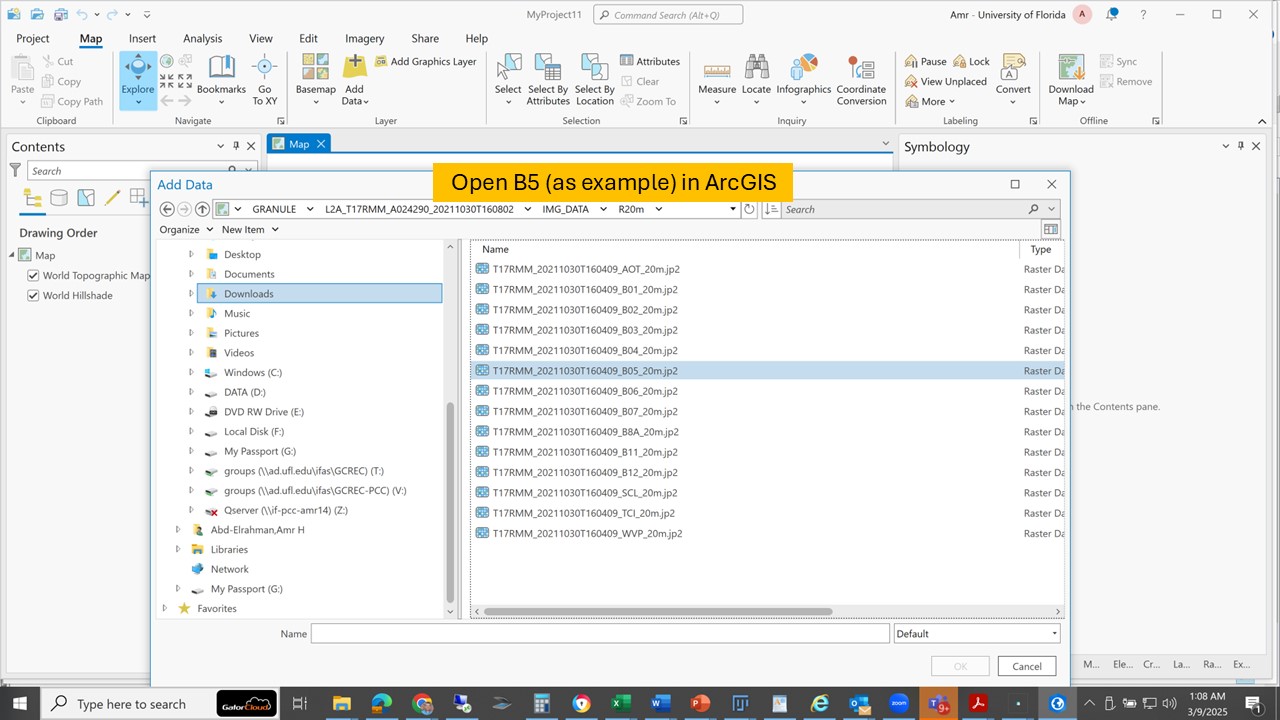The image size is (1280, 720).
Task: Switch to the Insert ribbon tab
Action: [143, 38]
